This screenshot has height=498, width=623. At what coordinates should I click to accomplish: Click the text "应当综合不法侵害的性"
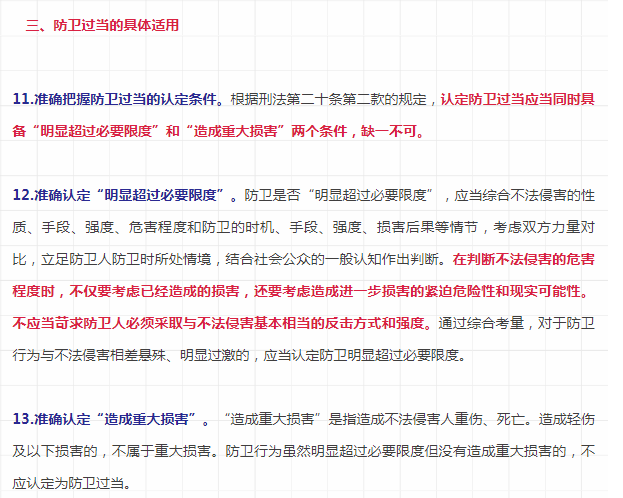524,195
